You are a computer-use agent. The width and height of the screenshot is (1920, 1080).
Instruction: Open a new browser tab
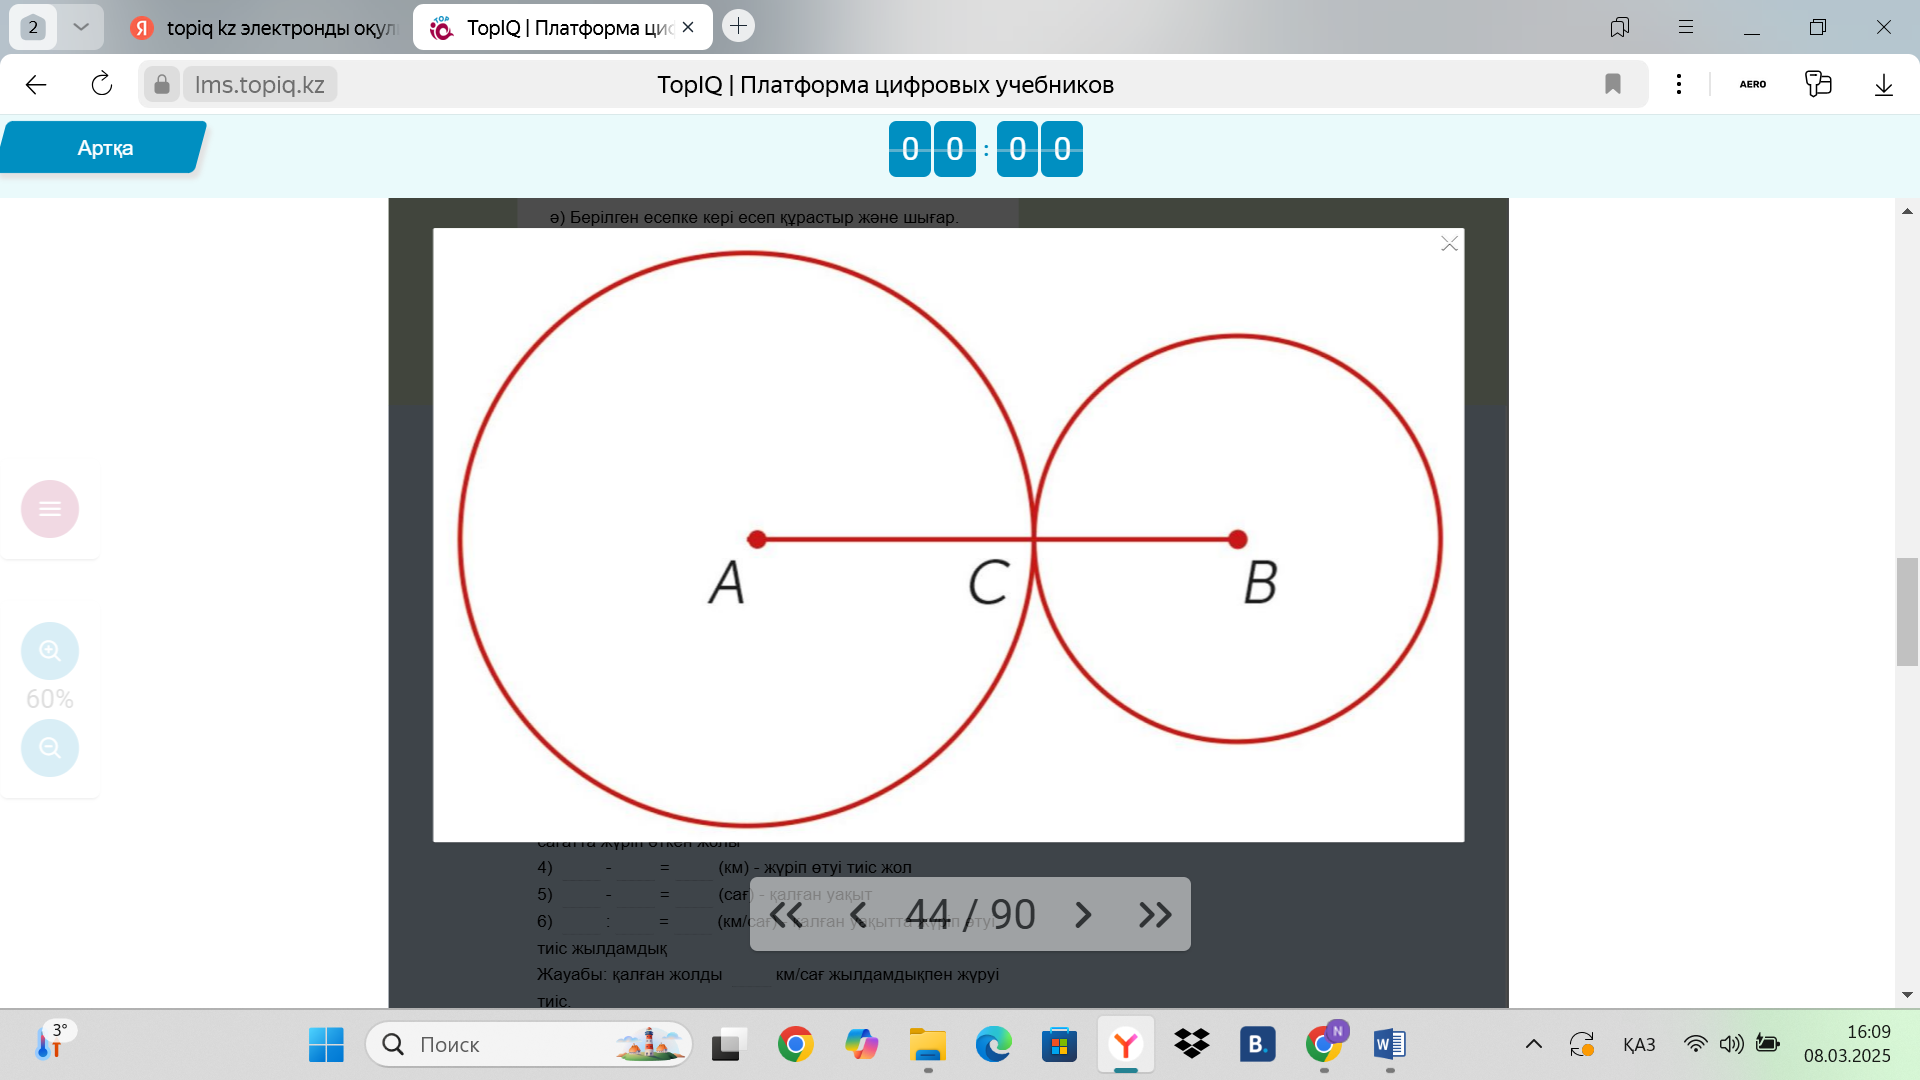[738, 27]
